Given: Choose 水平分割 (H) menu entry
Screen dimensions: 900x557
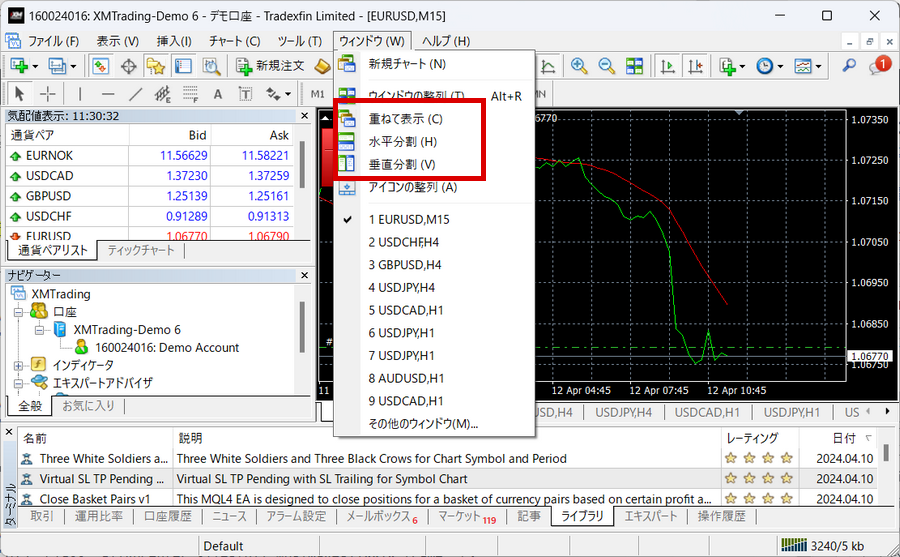Looking at the screenshot, I should click(402, 142).
